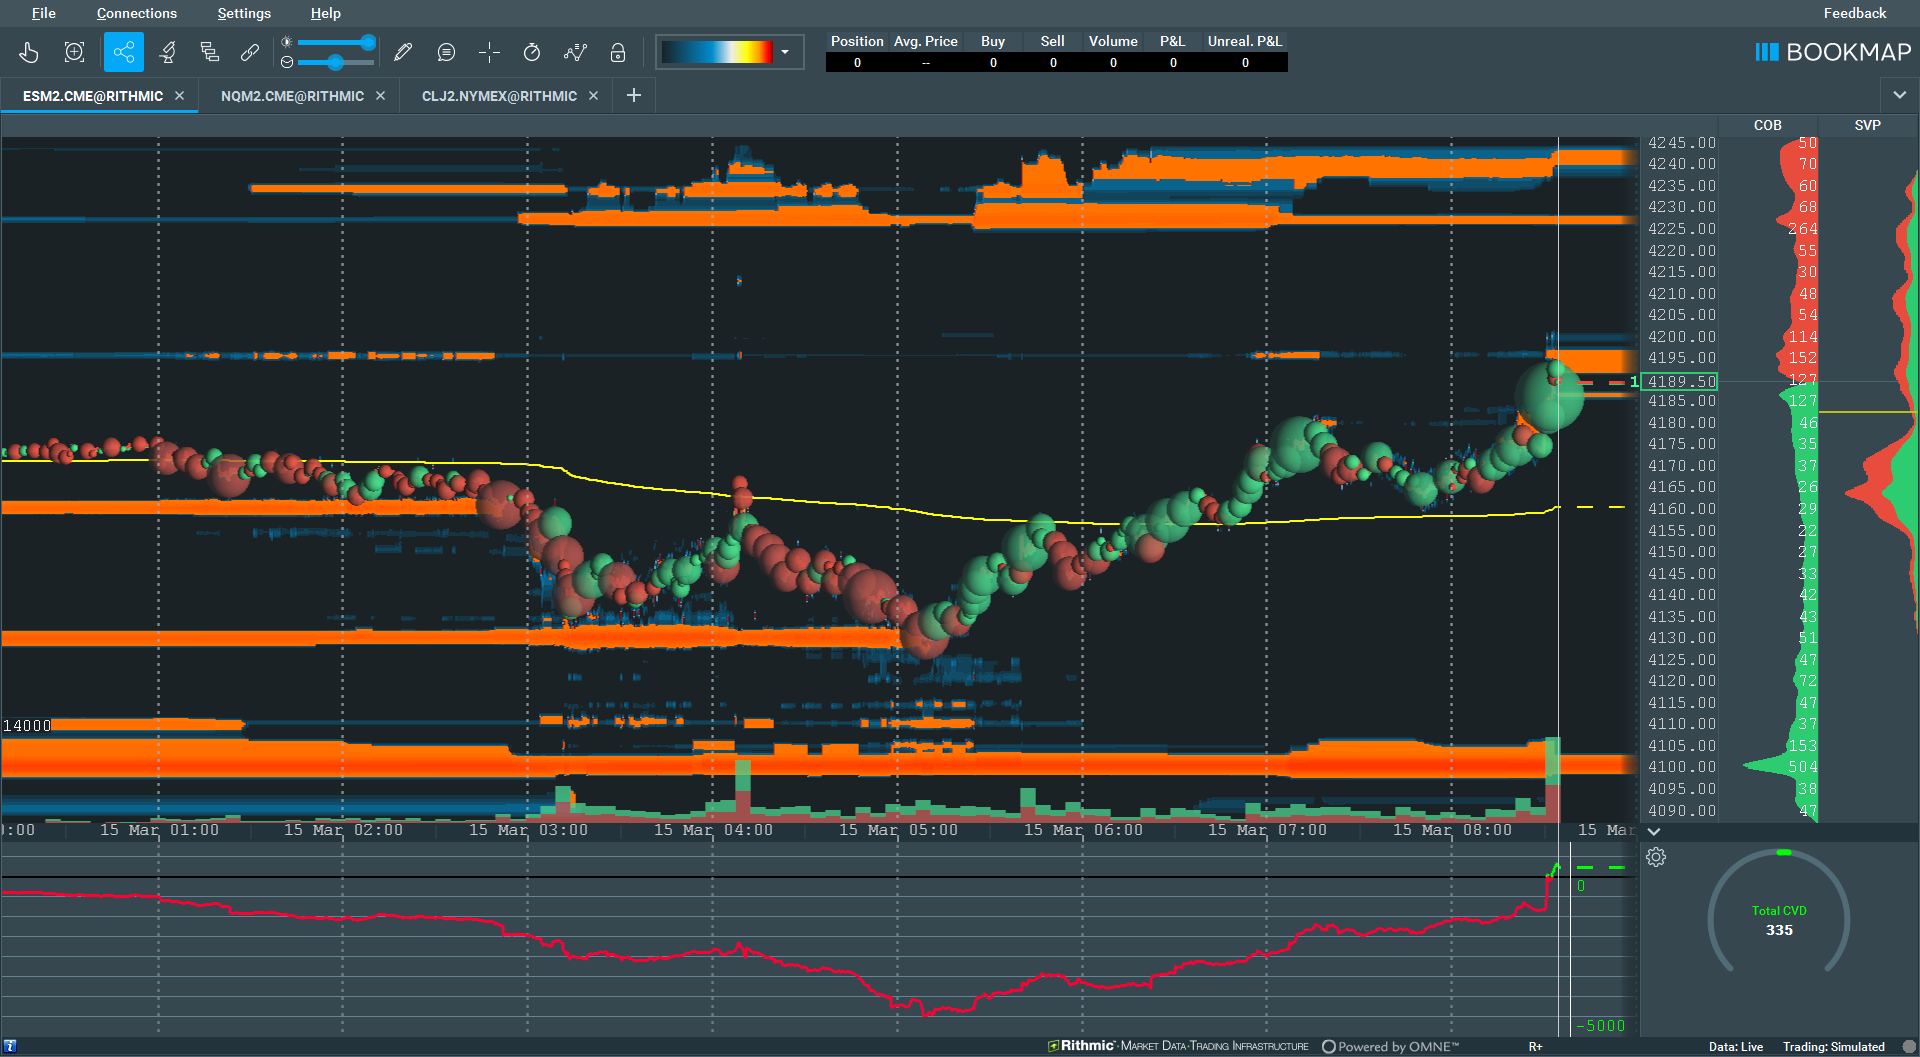The image size is (1920, 1057).
Task: Click the Bookmap logo
Action: [1833, 52]
